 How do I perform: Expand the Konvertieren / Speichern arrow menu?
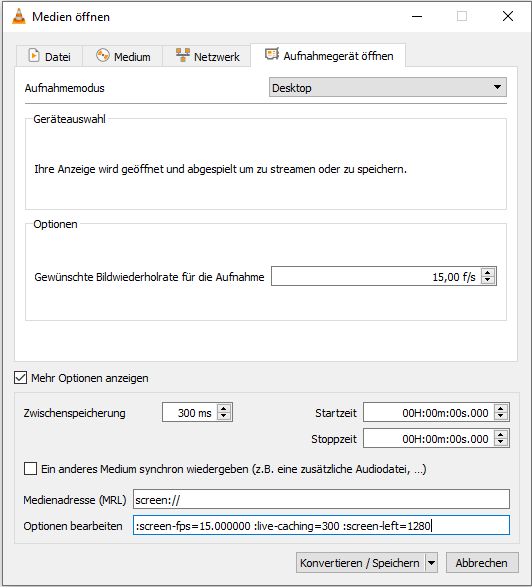coord(431,563)
